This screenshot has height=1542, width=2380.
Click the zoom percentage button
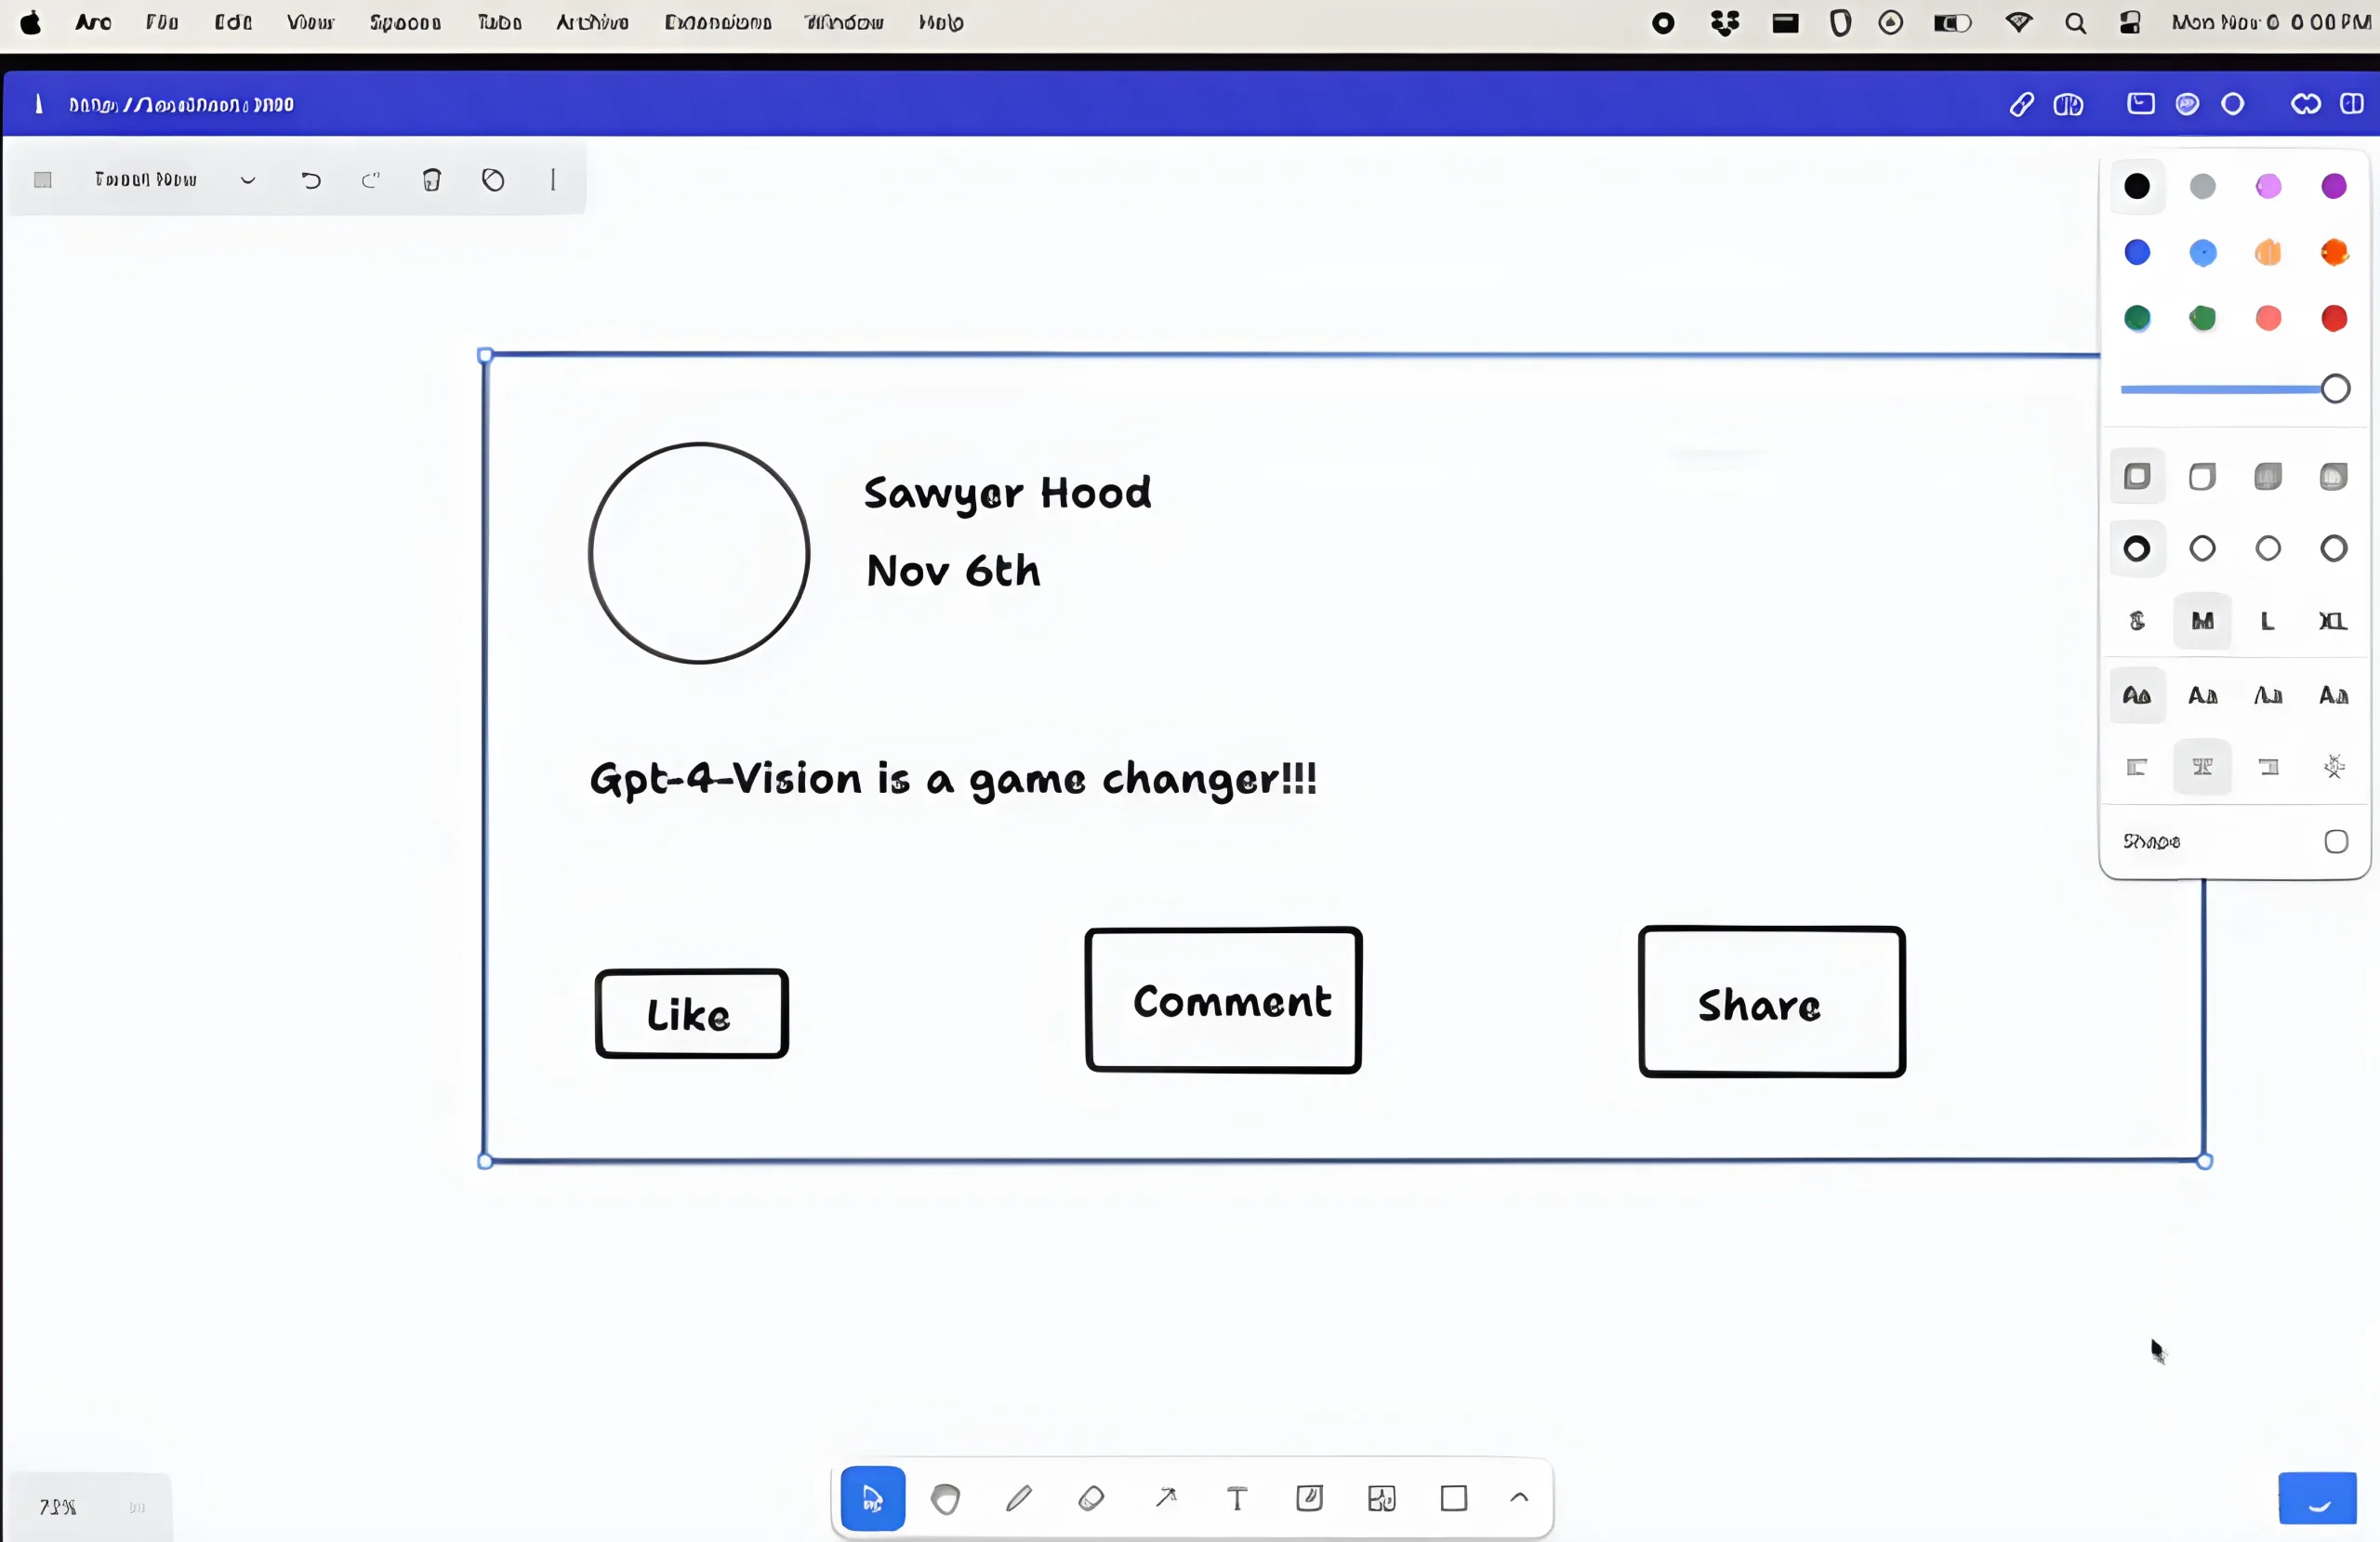click(58, 1507)
